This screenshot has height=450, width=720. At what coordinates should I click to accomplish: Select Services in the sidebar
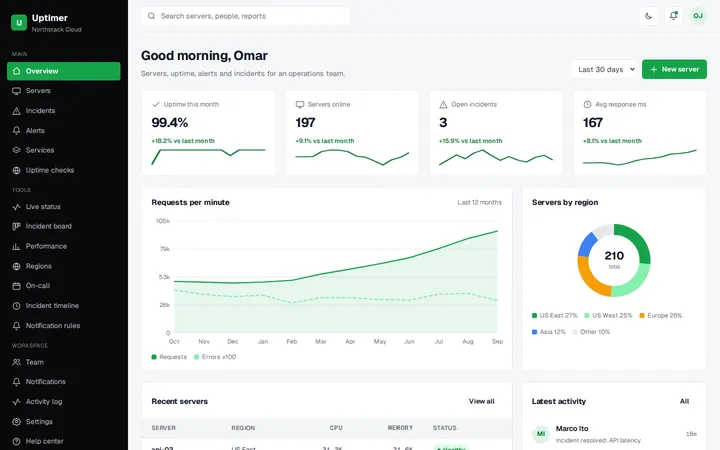point(64,150)
